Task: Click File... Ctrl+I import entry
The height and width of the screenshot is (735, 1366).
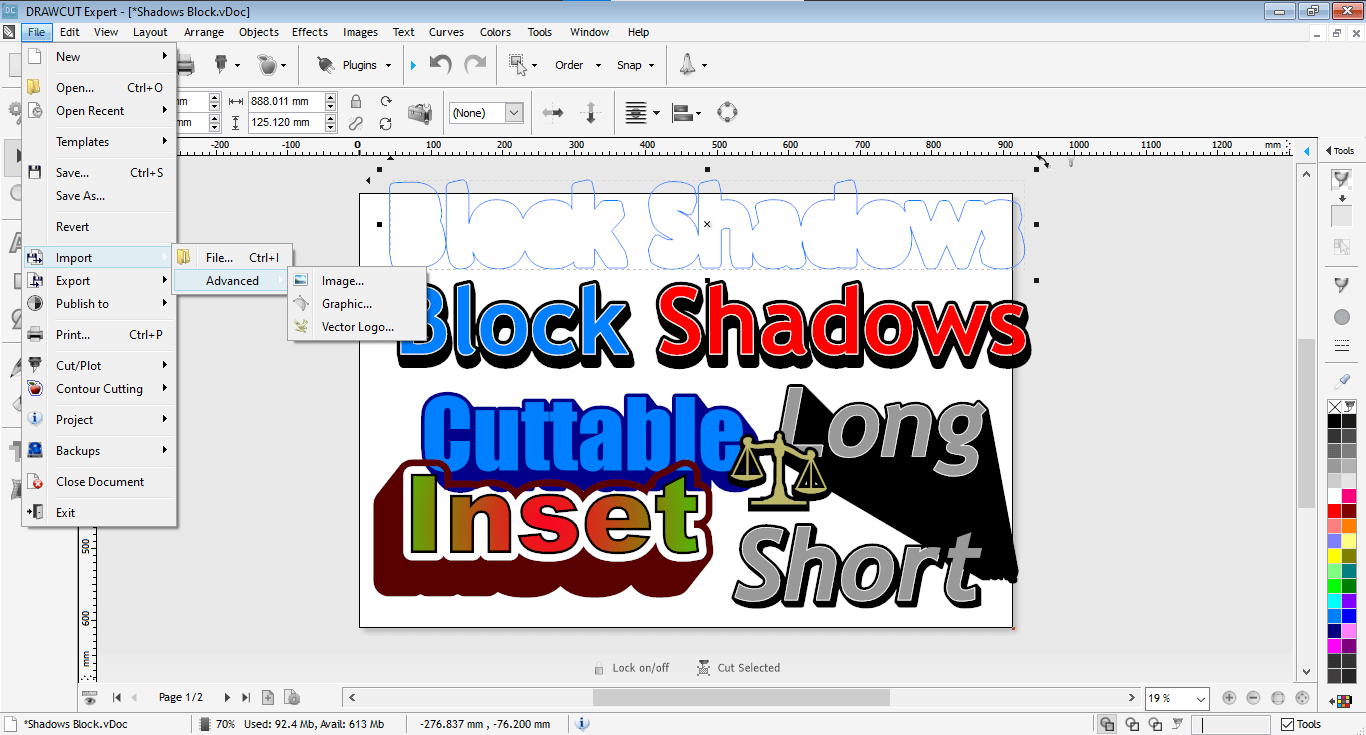Action: pyautogui.click(x=232, y=258)
